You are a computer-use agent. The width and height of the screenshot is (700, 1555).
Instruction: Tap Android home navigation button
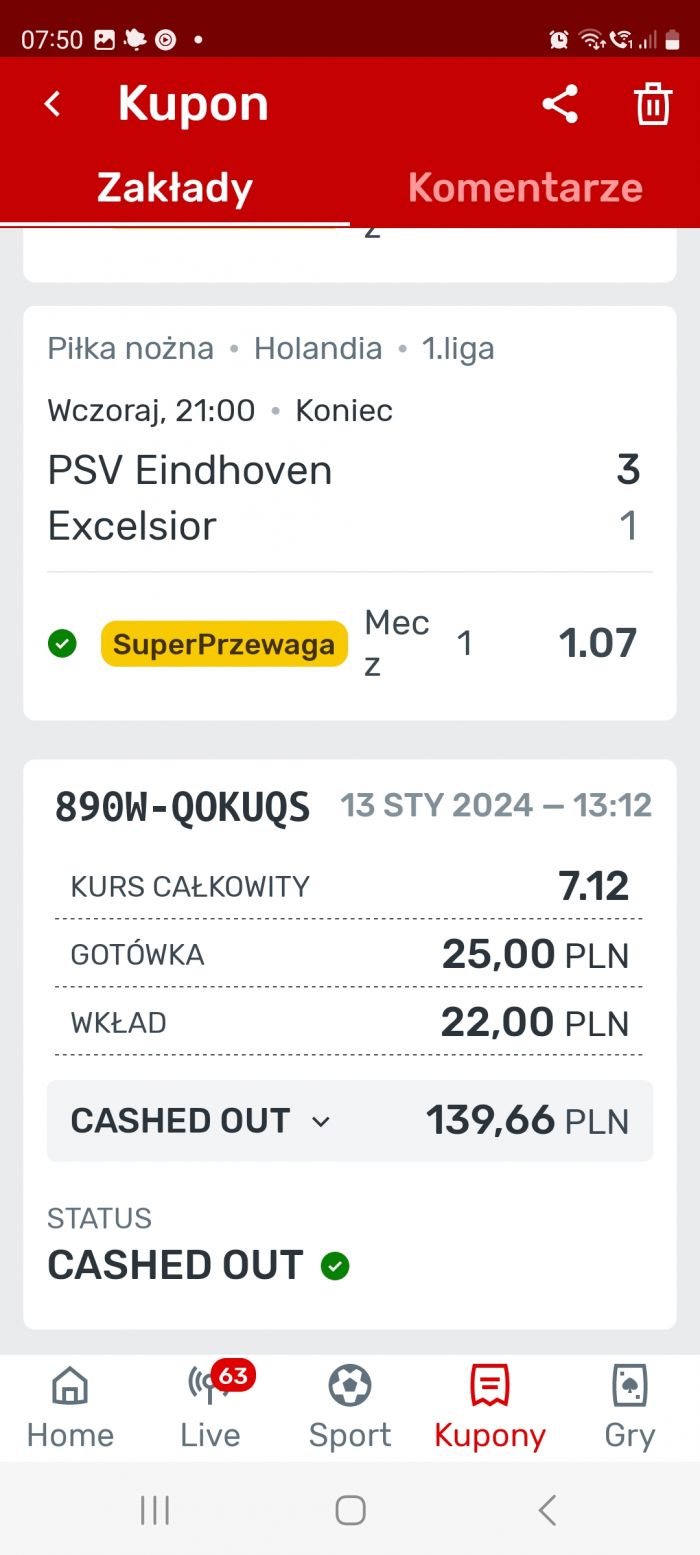pyautogui.click(x=350, y=1510)
